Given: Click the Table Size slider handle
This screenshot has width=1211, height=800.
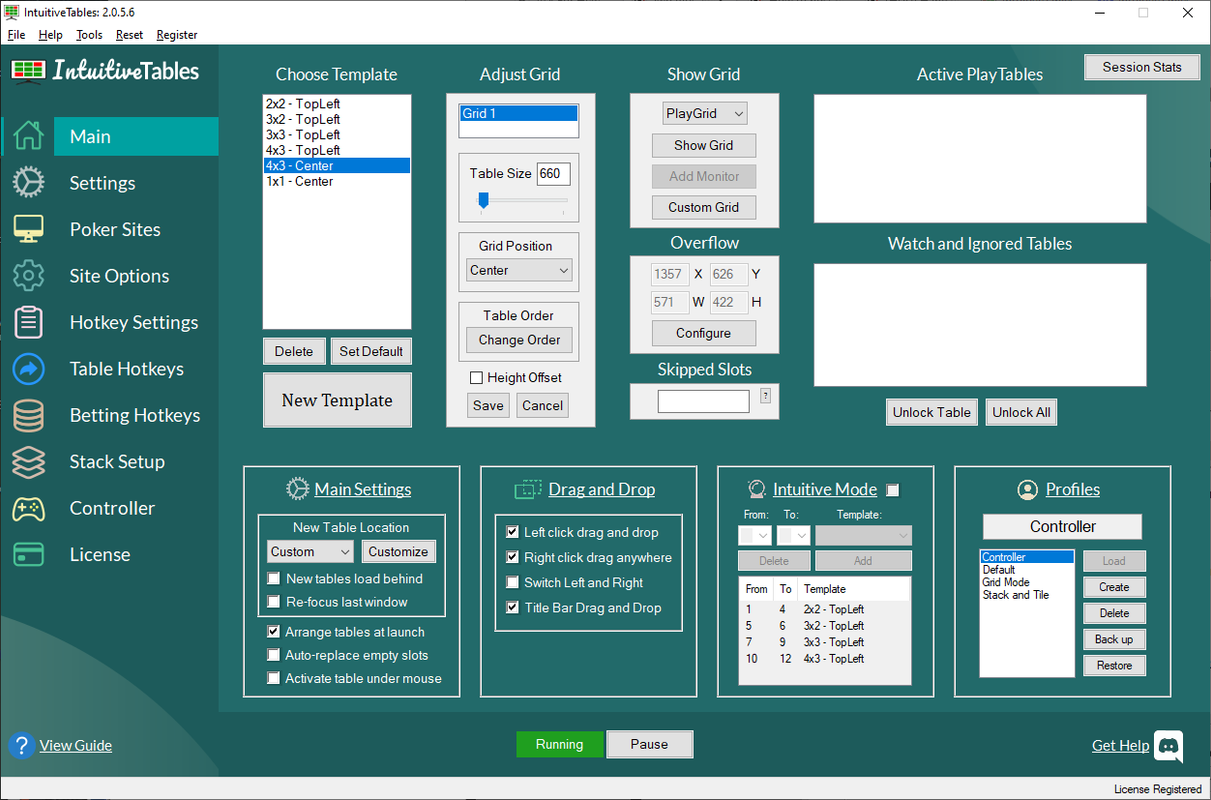Looking at the screenshot, I should pyautogui.click(x=483, y=200).
